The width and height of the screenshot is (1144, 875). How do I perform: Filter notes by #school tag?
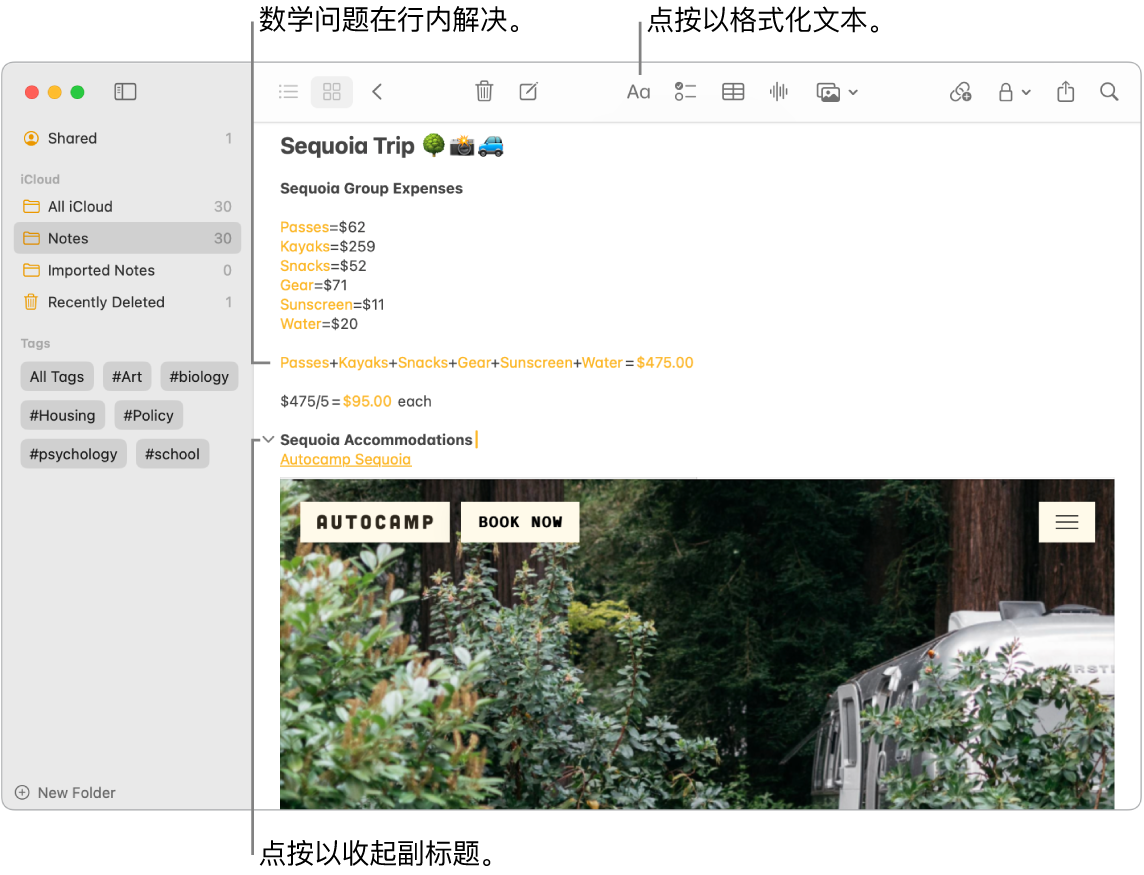172,454
